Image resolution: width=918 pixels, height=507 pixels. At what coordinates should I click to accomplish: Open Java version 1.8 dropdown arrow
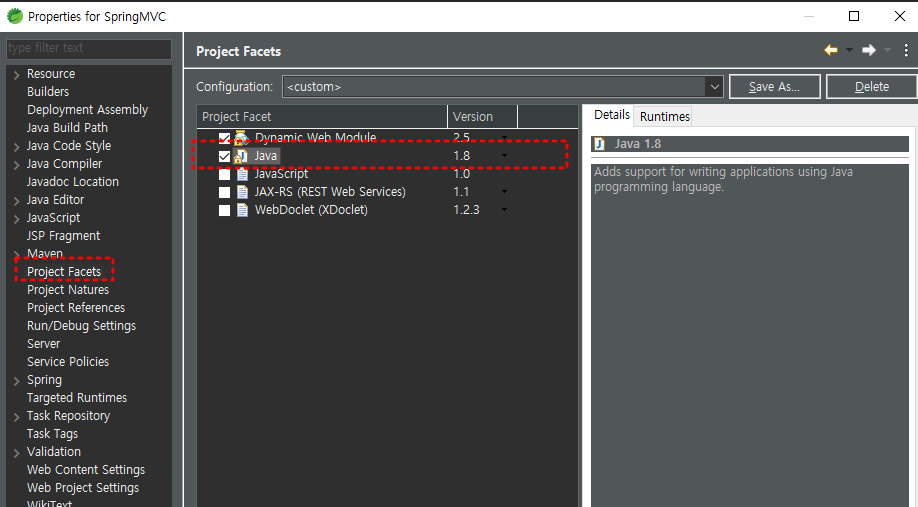(504, 156)
